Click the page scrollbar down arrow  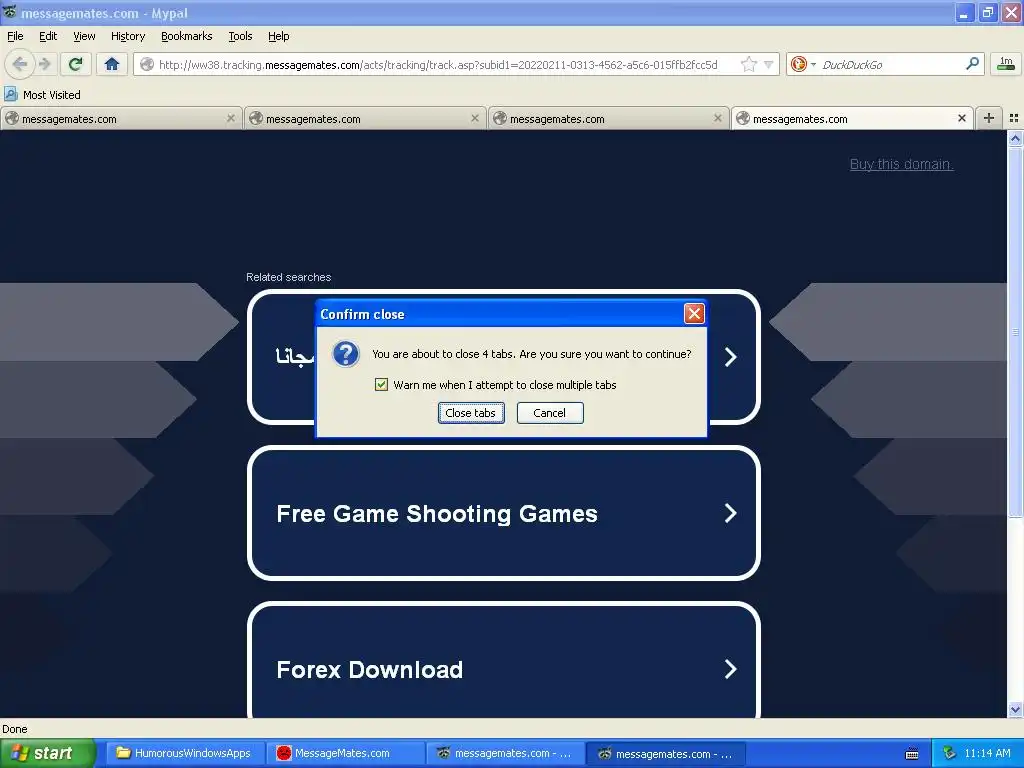(1015, 709)
